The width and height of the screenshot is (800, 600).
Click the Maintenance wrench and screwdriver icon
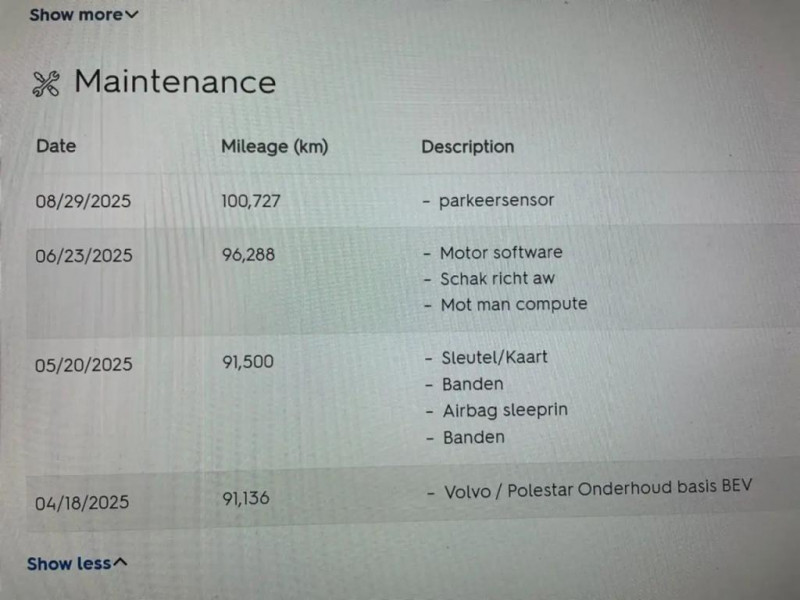[x=46, y=84]
